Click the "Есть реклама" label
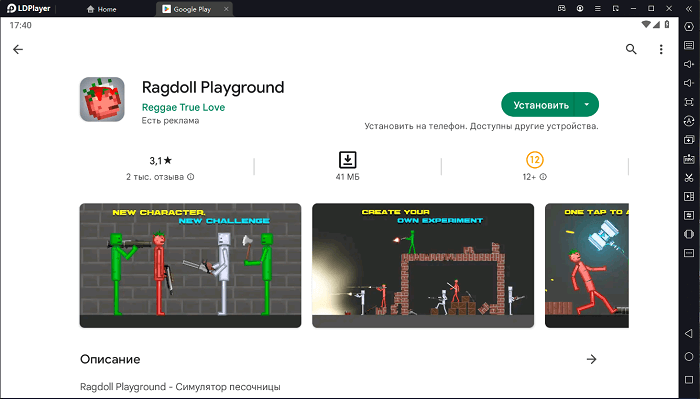 pos(170,121)
